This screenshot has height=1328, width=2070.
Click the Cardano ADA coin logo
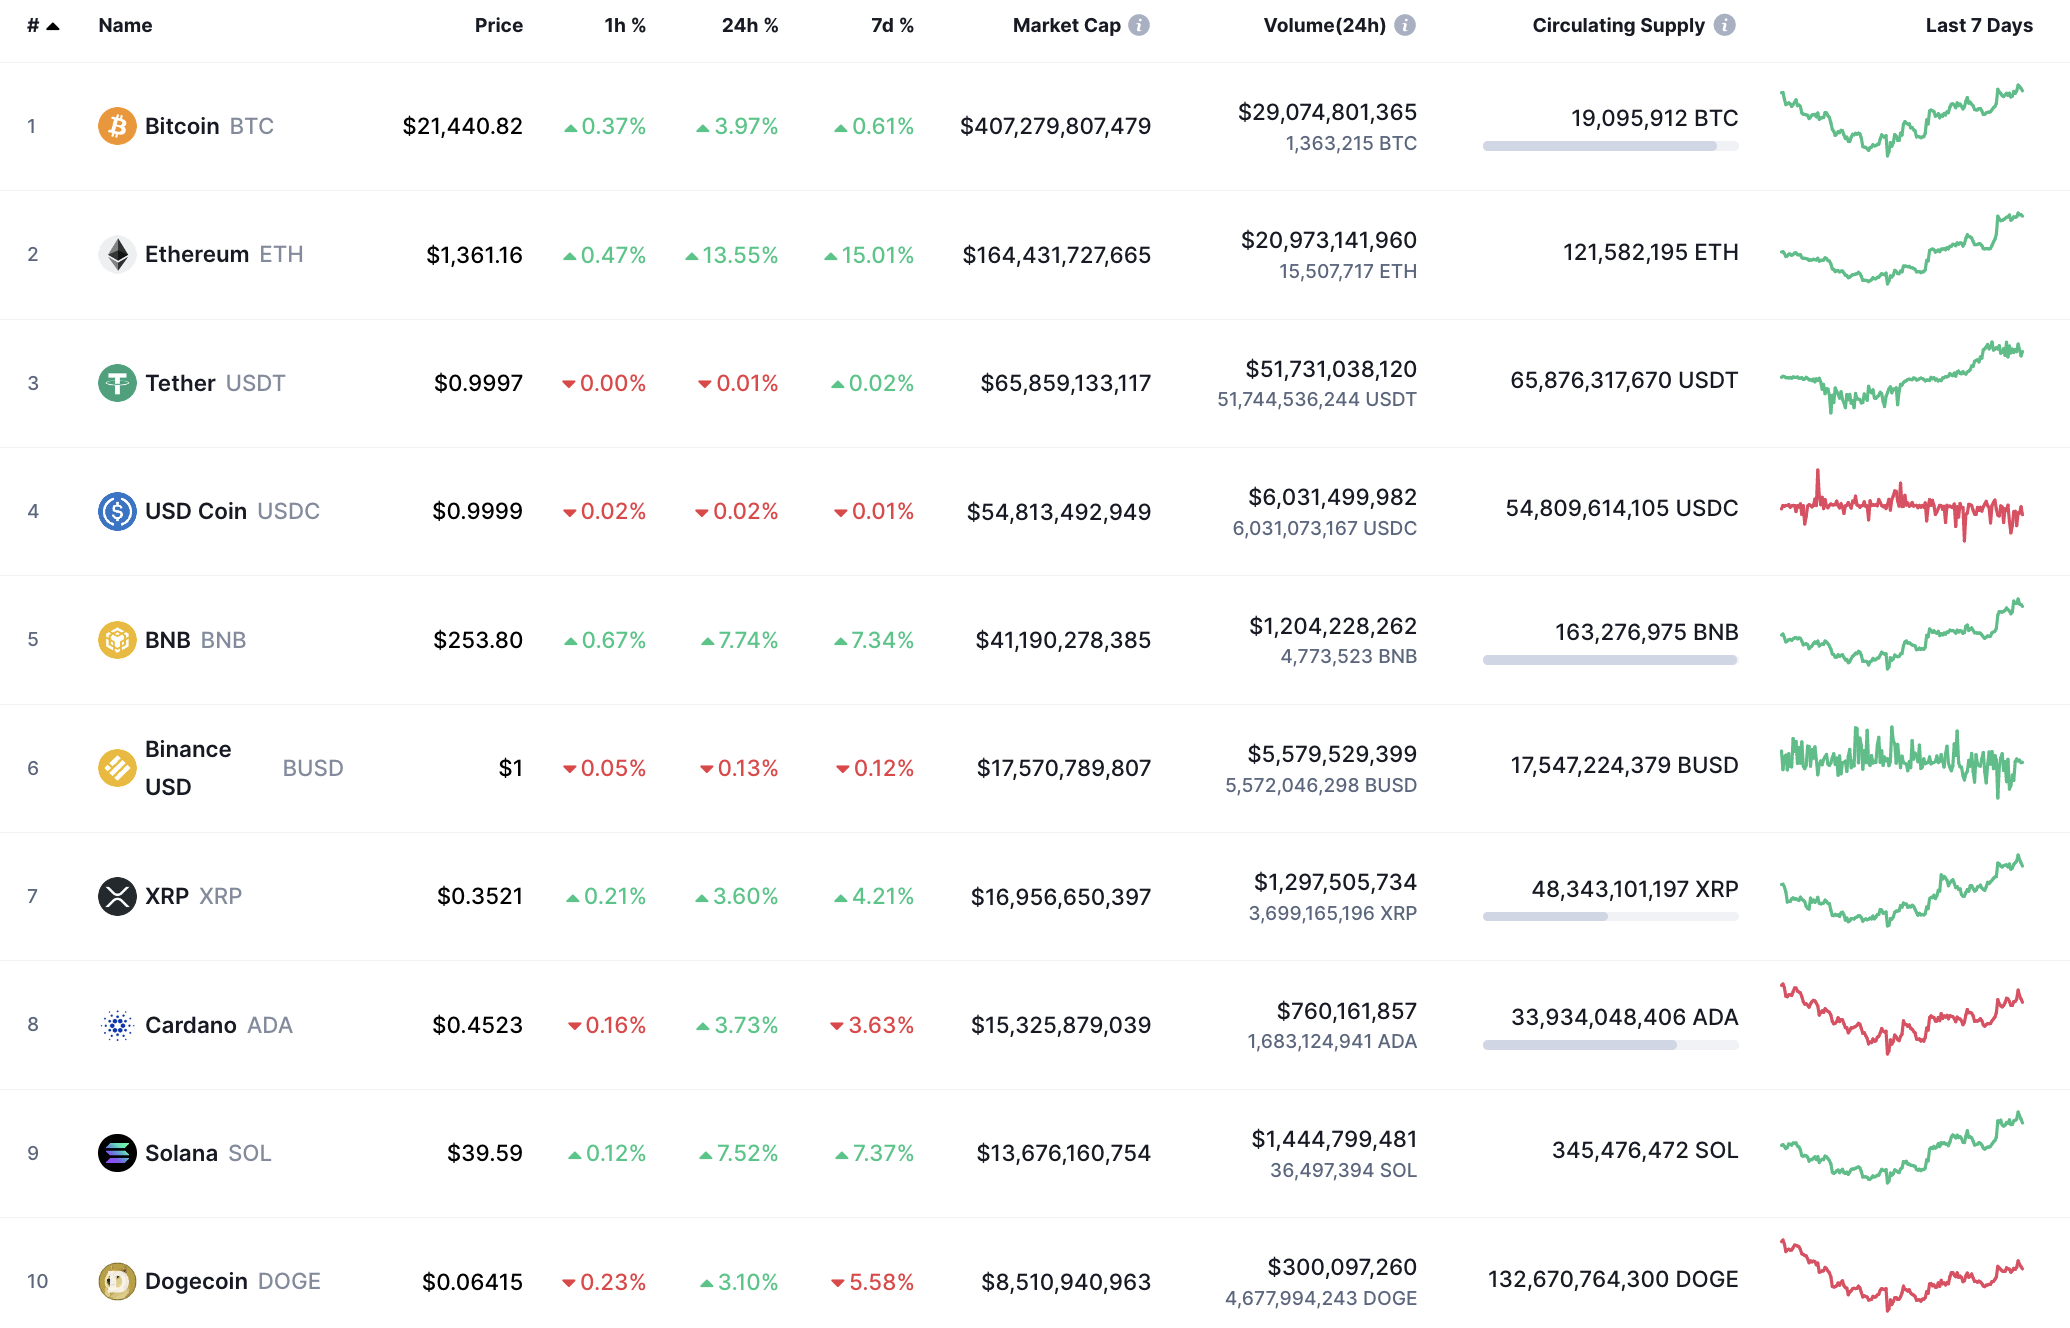pyautogui.click(x=117, y=1024)
